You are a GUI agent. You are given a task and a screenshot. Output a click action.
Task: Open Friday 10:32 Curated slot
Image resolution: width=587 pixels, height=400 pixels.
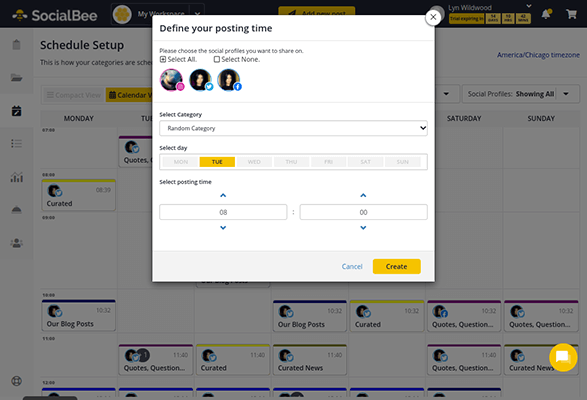tap(387, 316)
